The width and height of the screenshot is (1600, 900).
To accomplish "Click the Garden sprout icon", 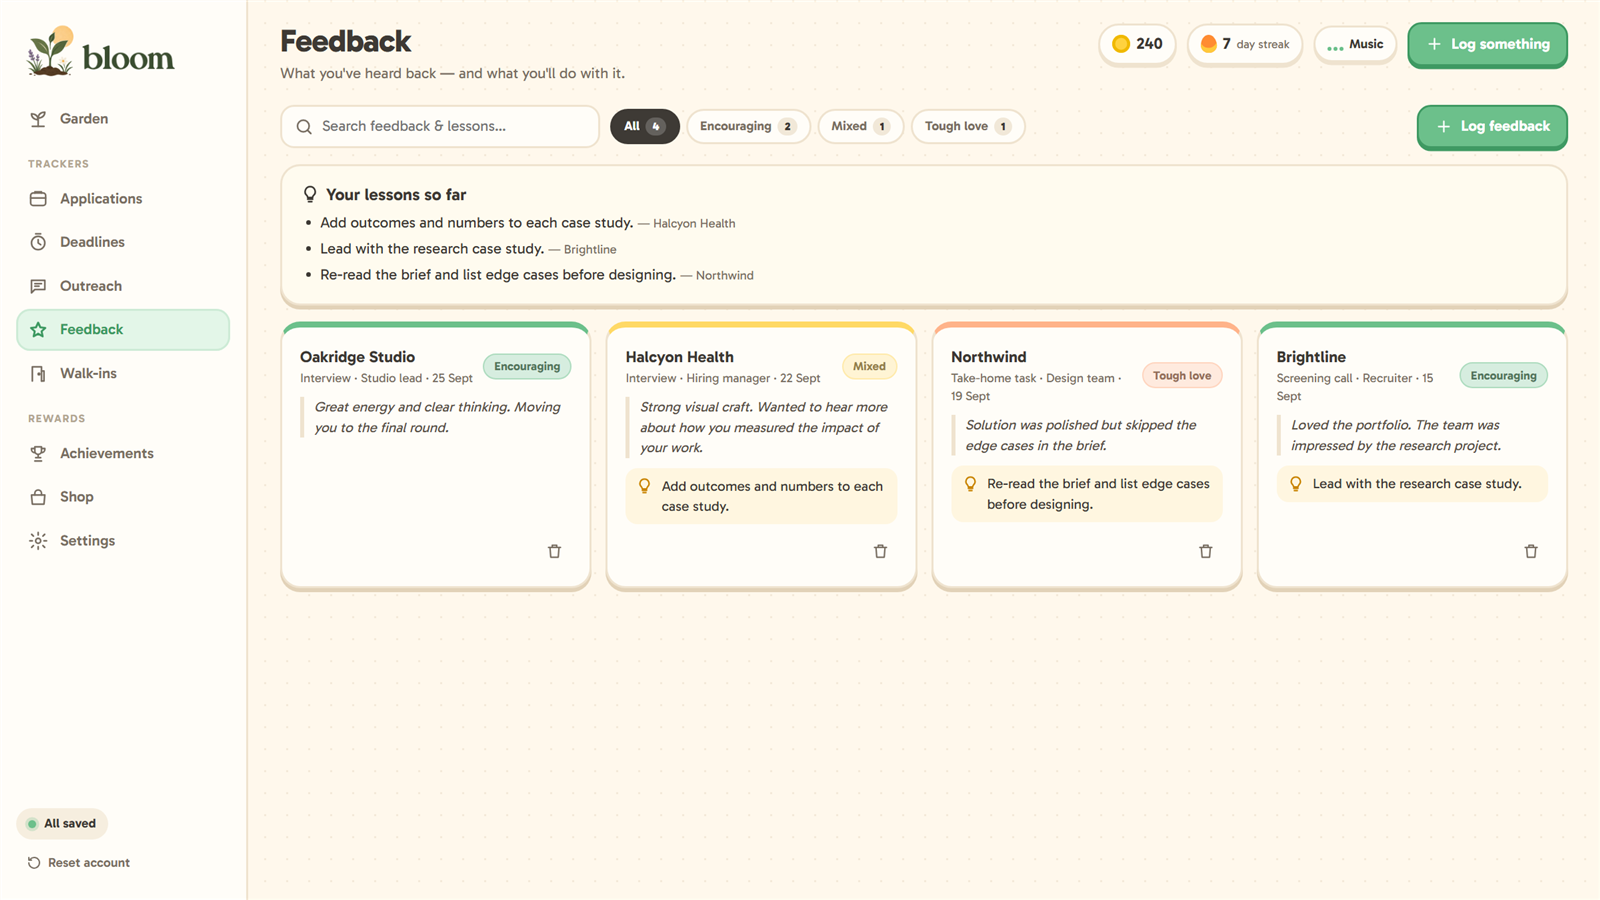I will click(x=38, y=119).
